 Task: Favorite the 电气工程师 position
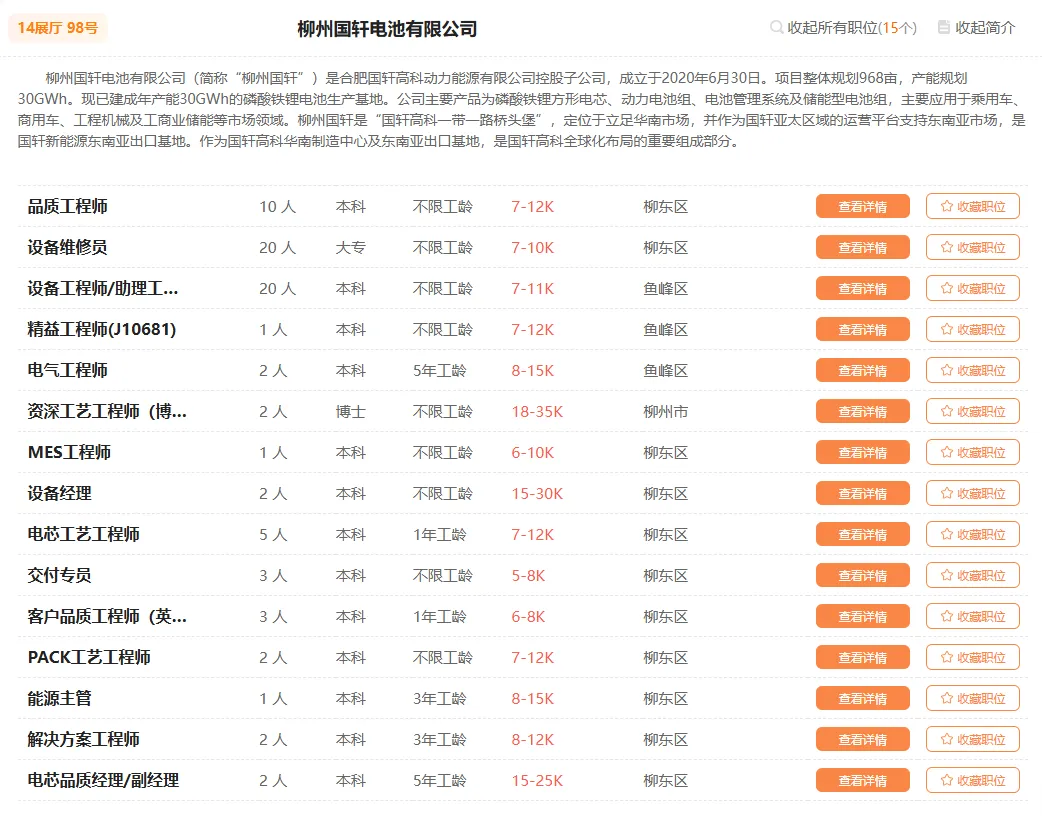[x=973, y=370]
